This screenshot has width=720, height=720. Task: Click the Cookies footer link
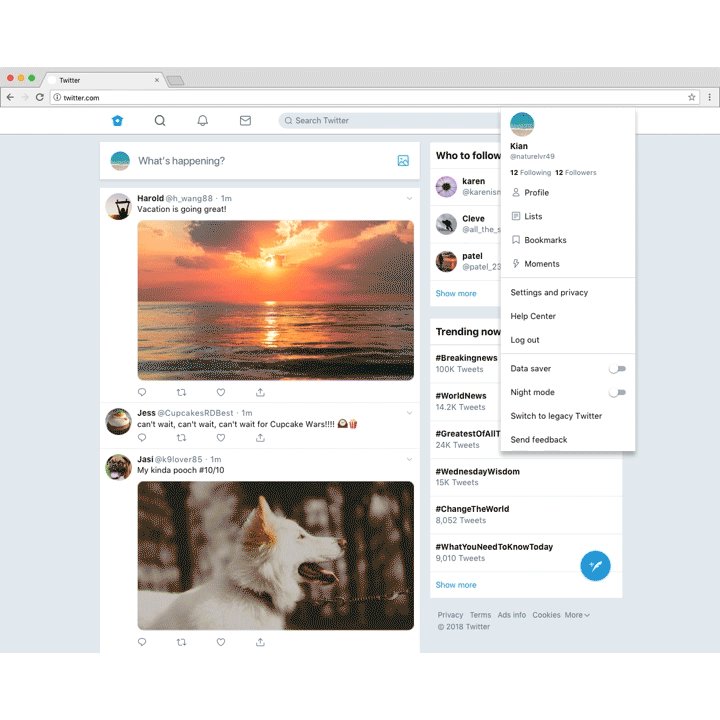(546, 615)
